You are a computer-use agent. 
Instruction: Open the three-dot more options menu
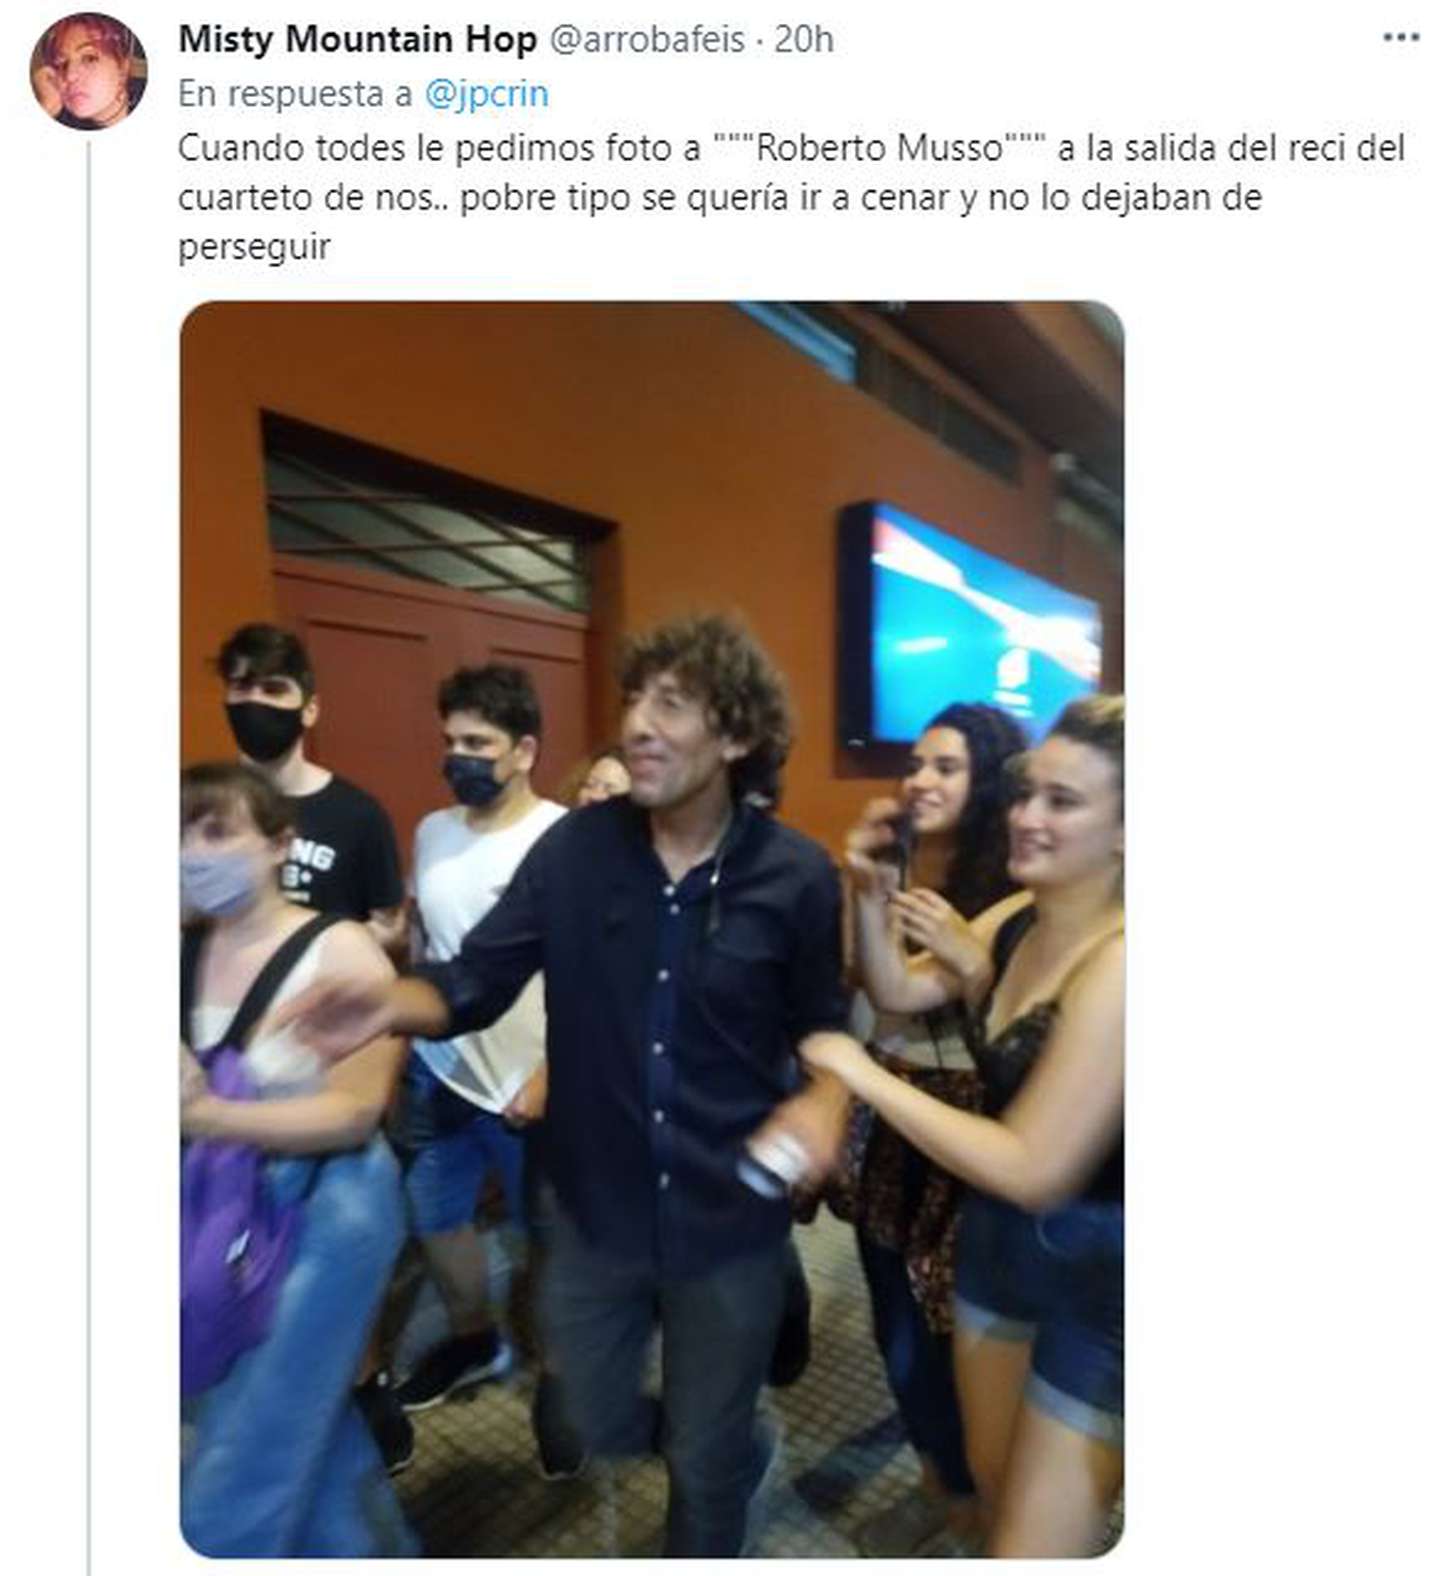point(1400,38)
